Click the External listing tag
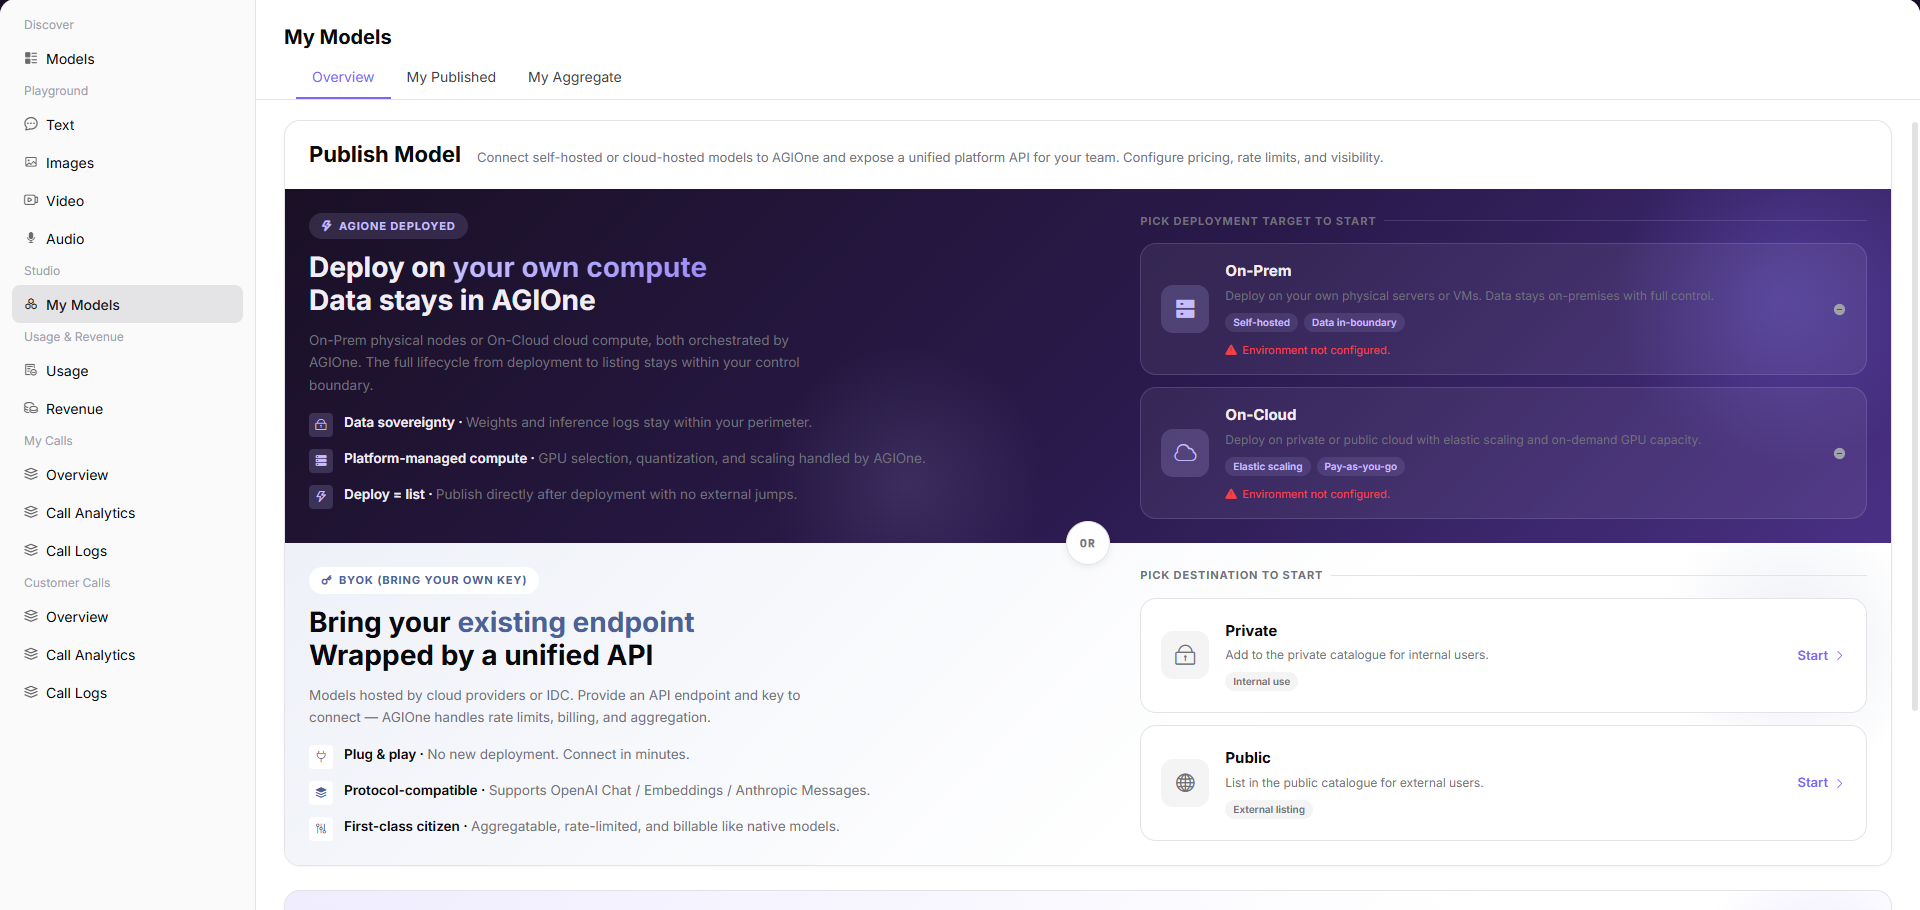Screen dimensions: 1920x910 pyautogui.click(x=1269, y=810)
